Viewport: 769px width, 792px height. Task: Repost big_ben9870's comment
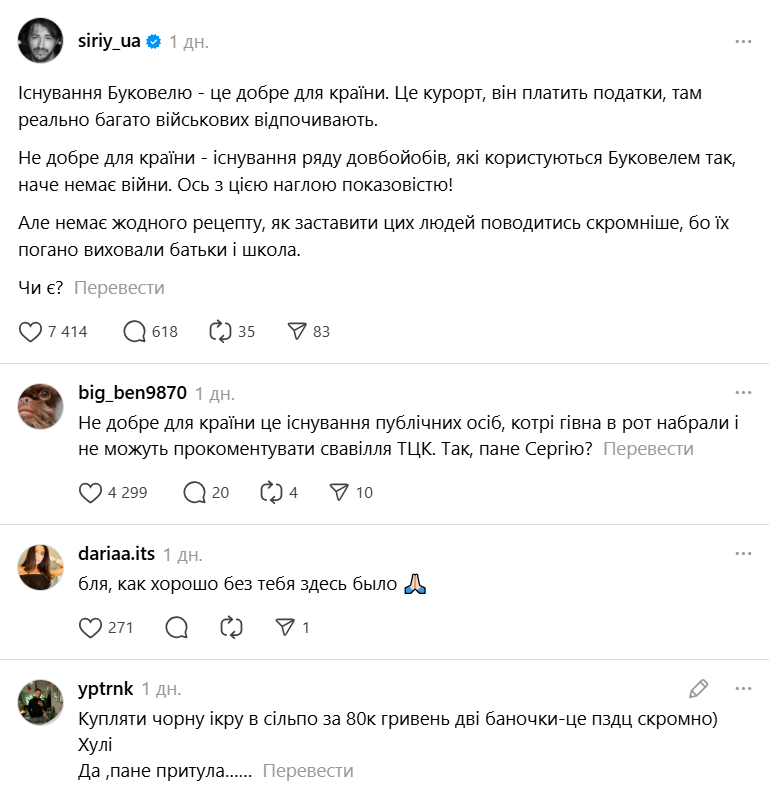tap(271, 492)
